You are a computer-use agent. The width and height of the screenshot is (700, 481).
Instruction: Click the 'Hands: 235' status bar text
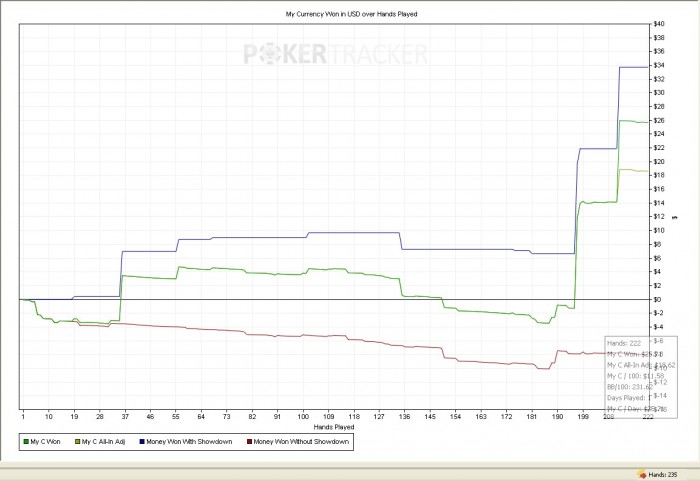click(x=663, y=474)
